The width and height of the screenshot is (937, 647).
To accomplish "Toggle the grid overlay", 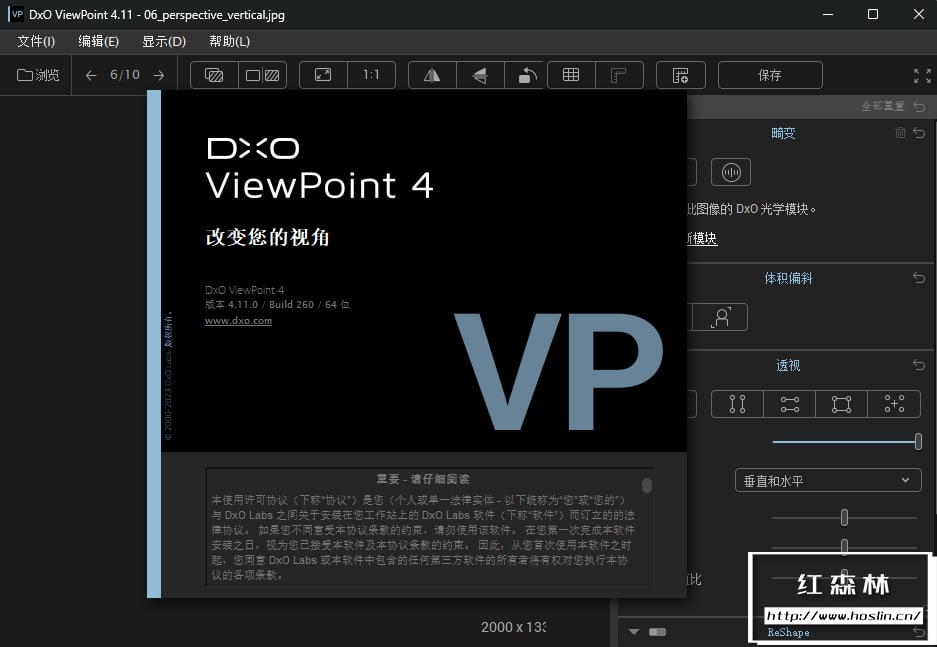I will (x=571, y=75).
